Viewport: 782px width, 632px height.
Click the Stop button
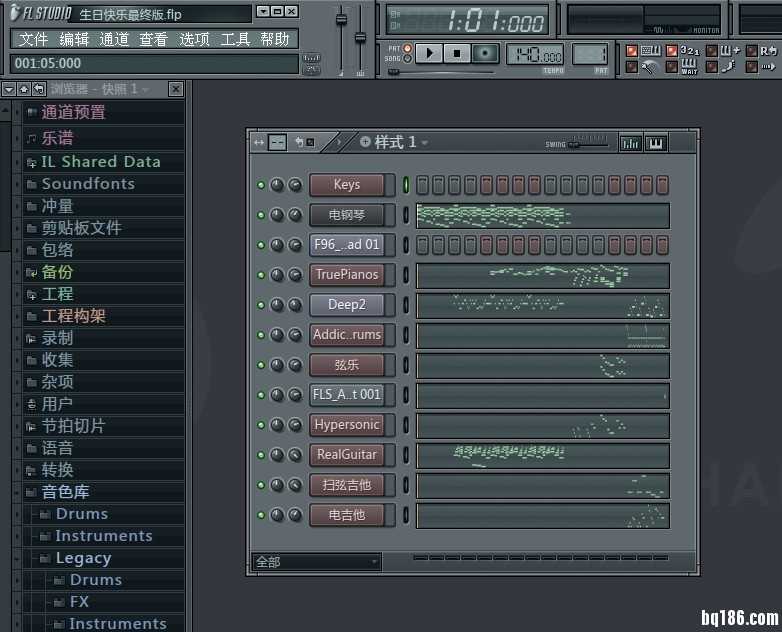point(457,53)
